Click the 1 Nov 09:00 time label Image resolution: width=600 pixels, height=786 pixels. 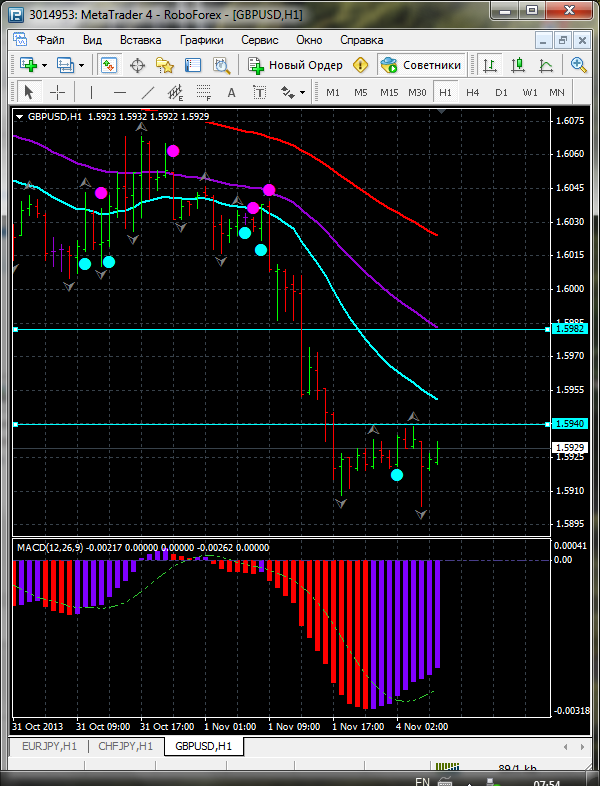(x=294, y=726)
